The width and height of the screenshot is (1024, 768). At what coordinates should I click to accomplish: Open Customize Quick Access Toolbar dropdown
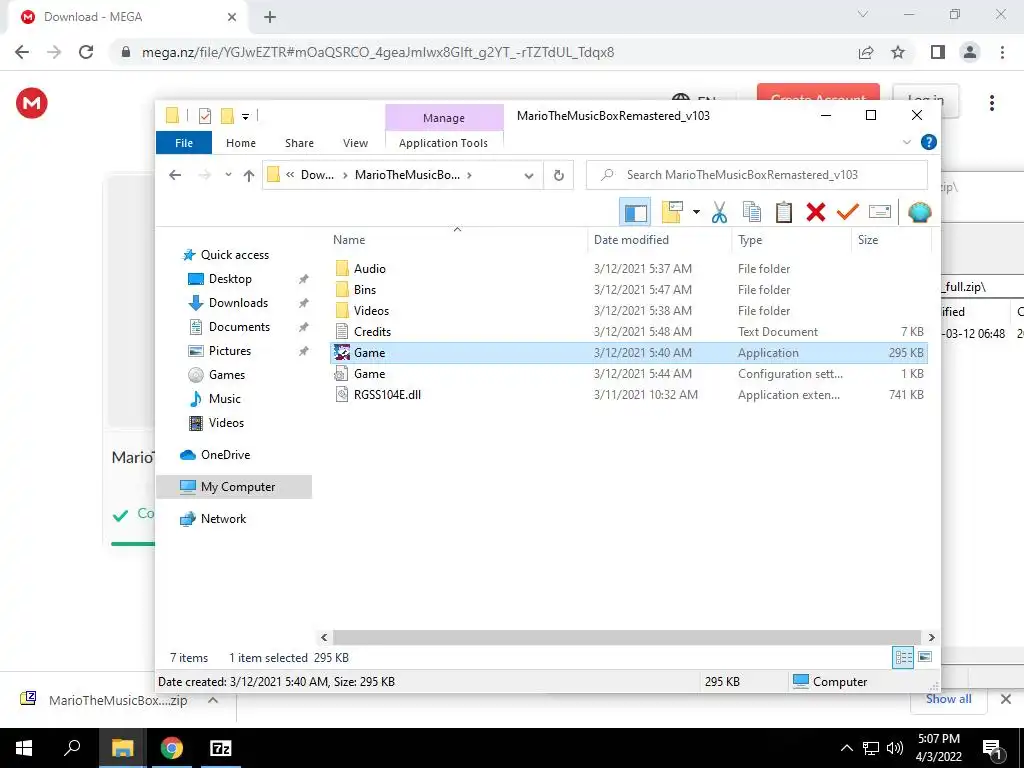(246, 117)
